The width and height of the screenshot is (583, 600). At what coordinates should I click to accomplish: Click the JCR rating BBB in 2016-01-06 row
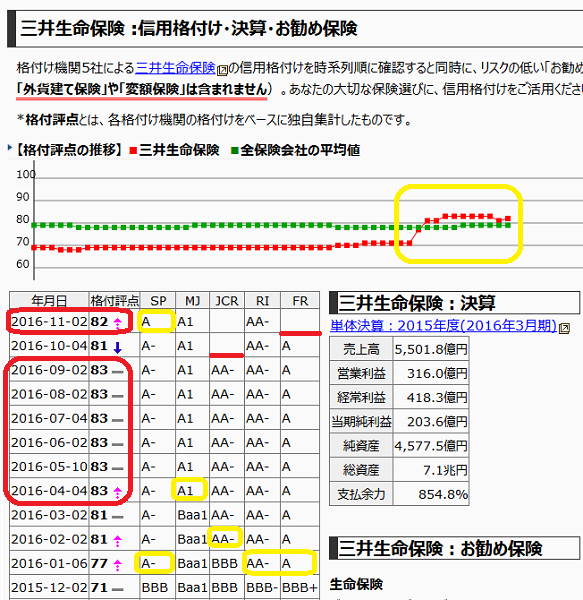[225, 563]
